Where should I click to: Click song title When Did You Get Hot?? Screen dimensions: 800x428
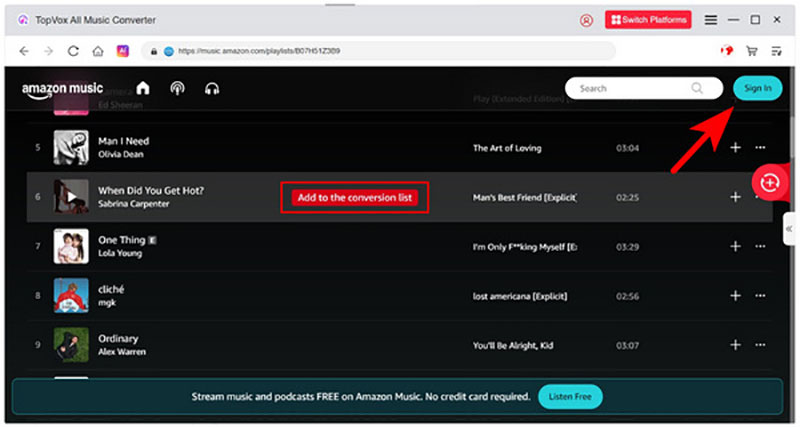click(151, 191)
